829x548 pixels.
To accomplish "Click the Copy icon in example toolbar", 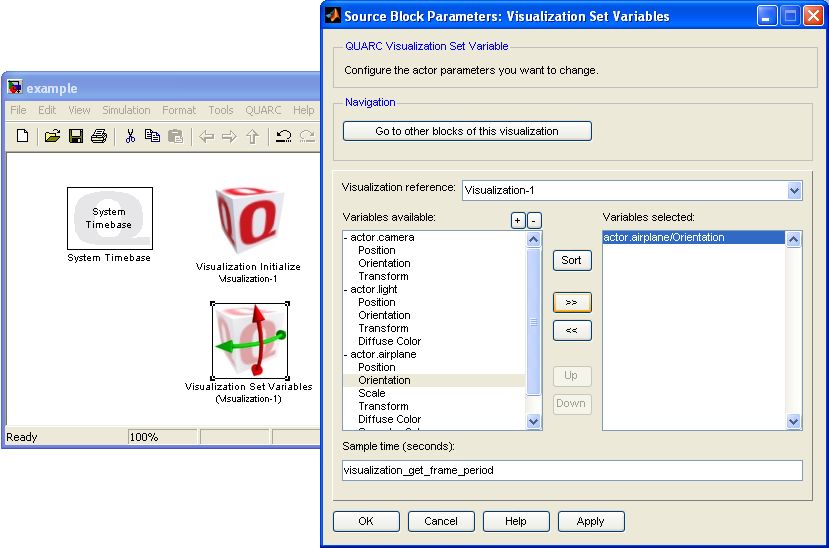I will [152, 136].
